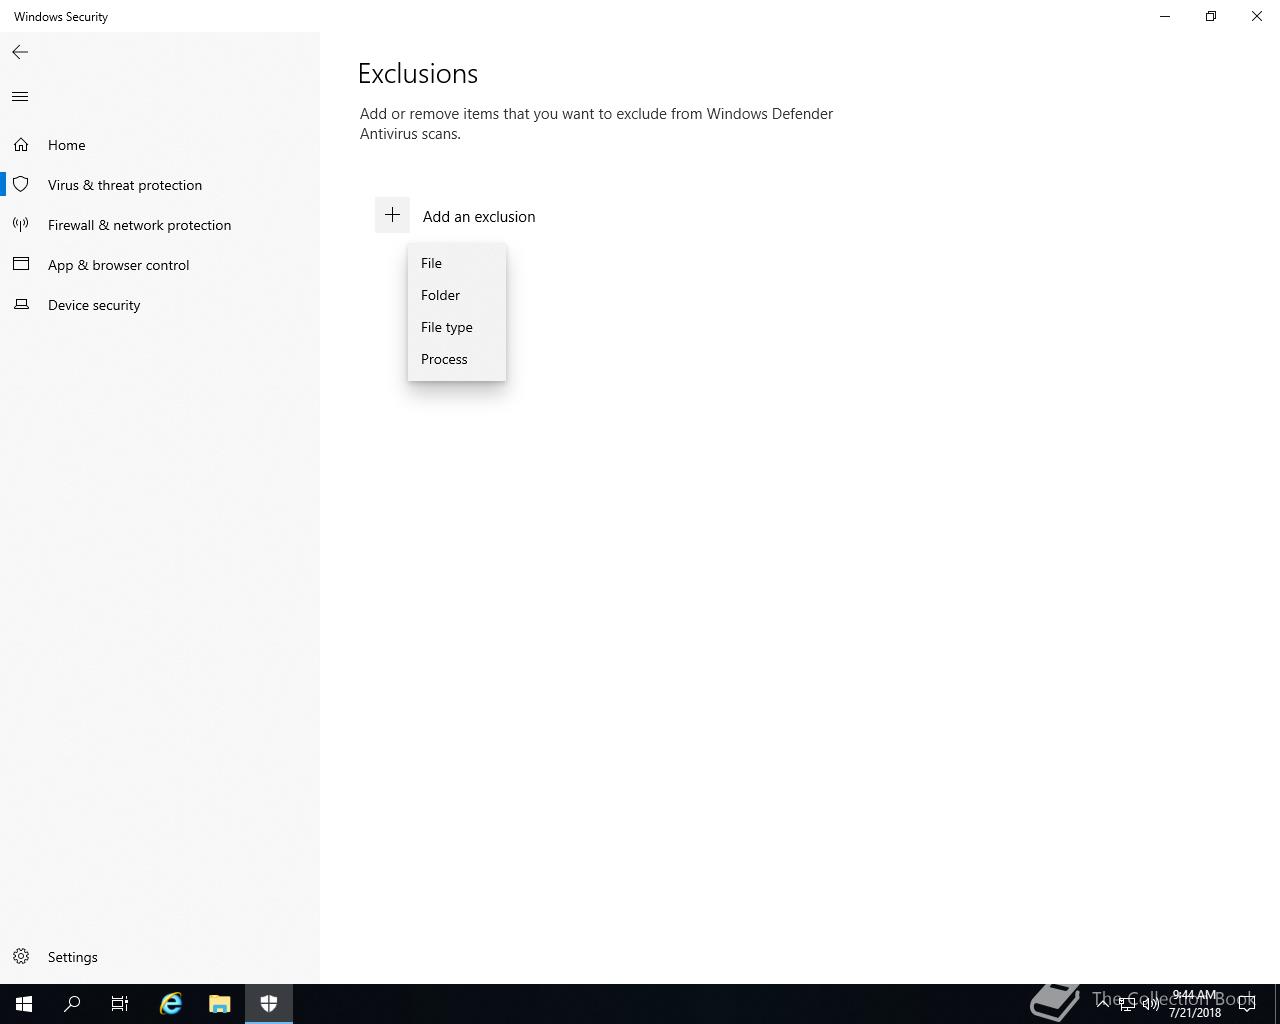Viewport: 1280px width, 1024px height.
Task: Click the Firewall & network antenna icon
Action: 21,225
